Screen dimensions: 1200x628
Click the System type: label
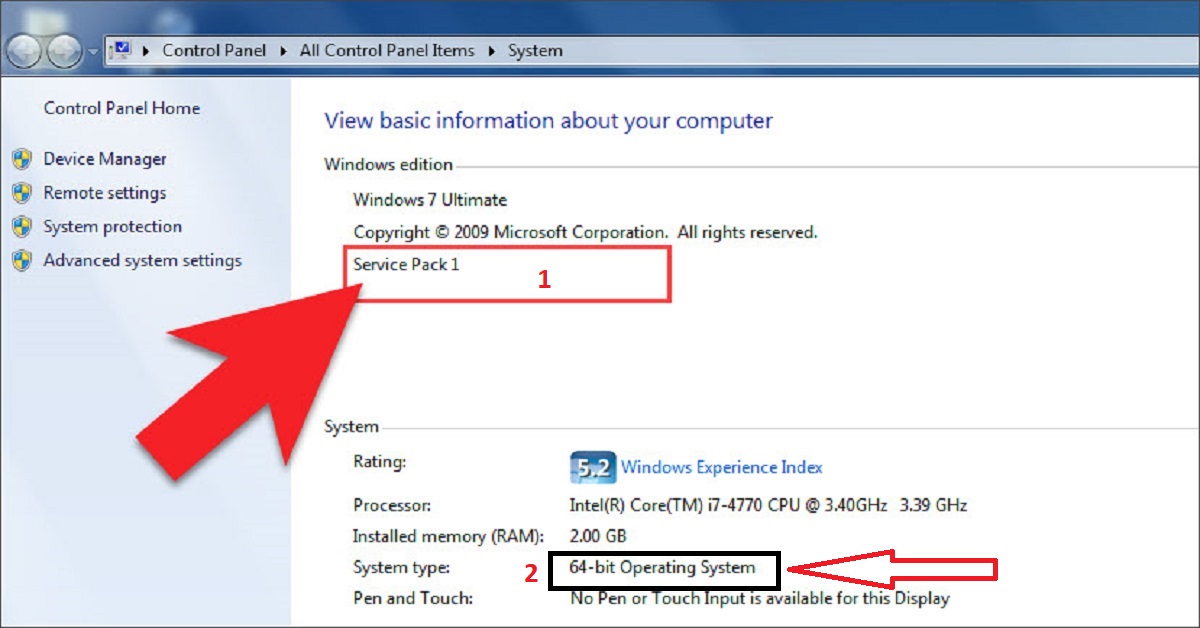click(401, 568)
